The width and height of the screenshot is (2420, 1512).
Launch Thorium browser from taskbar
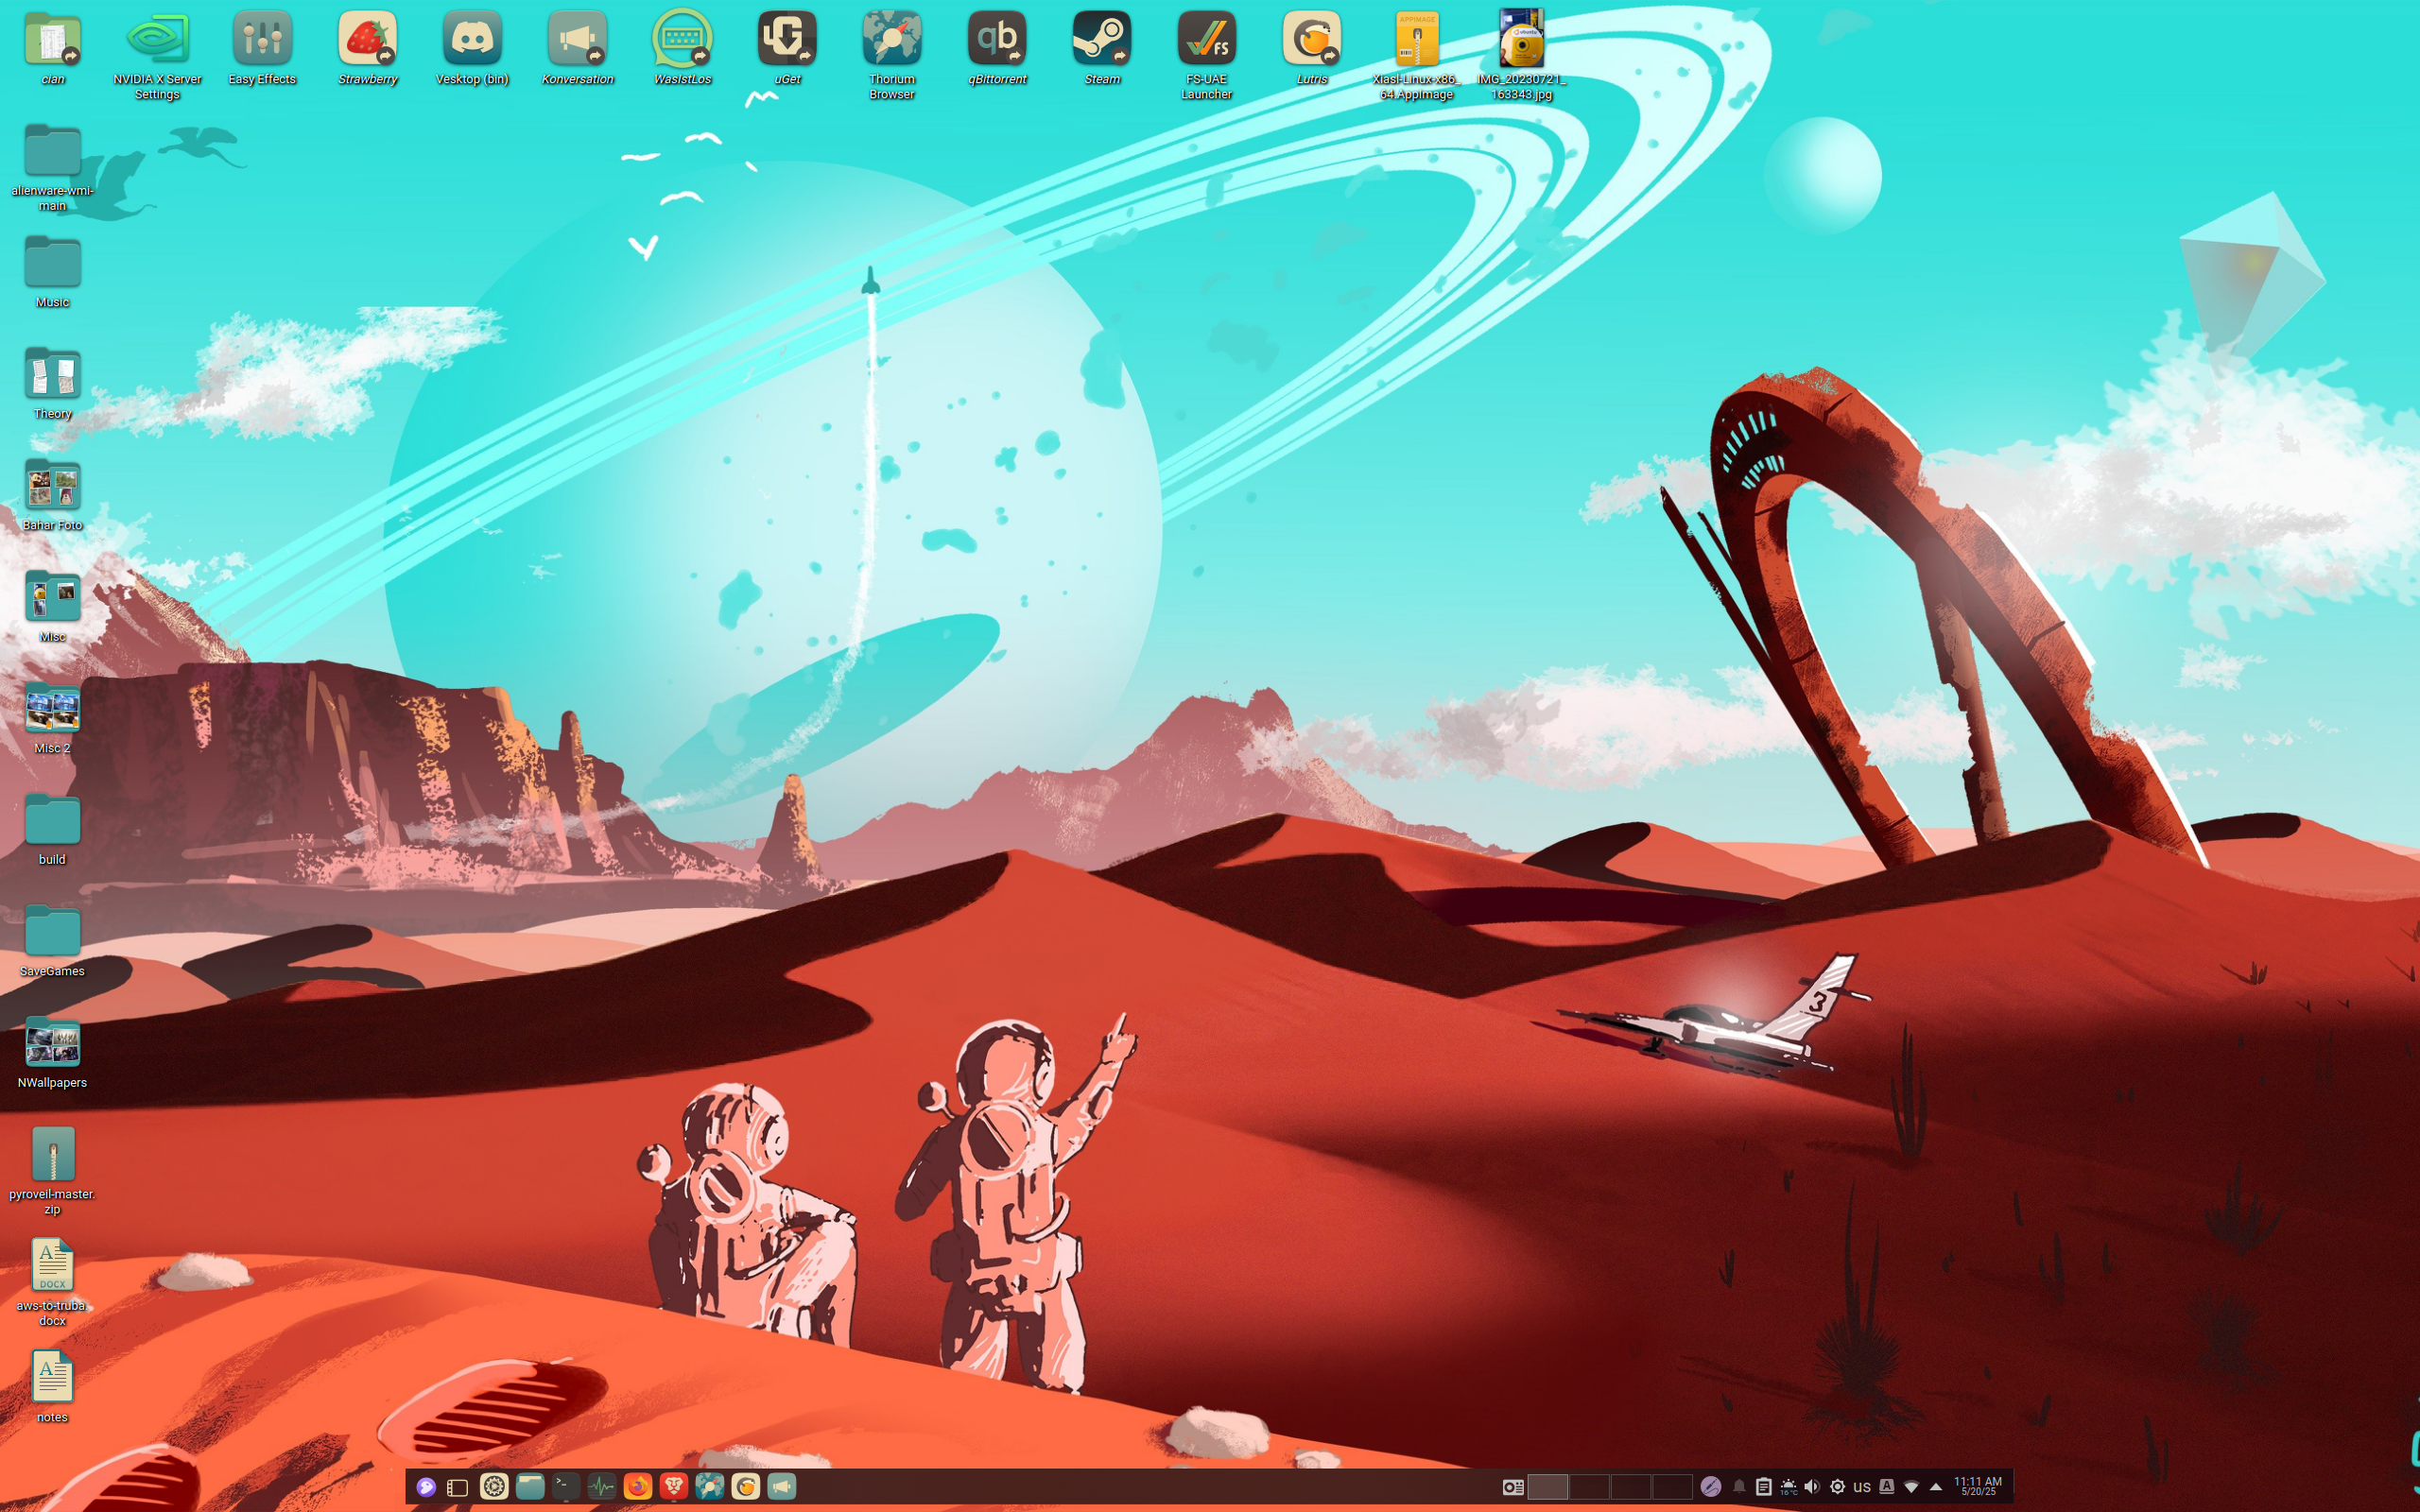tap(710, 1487)
